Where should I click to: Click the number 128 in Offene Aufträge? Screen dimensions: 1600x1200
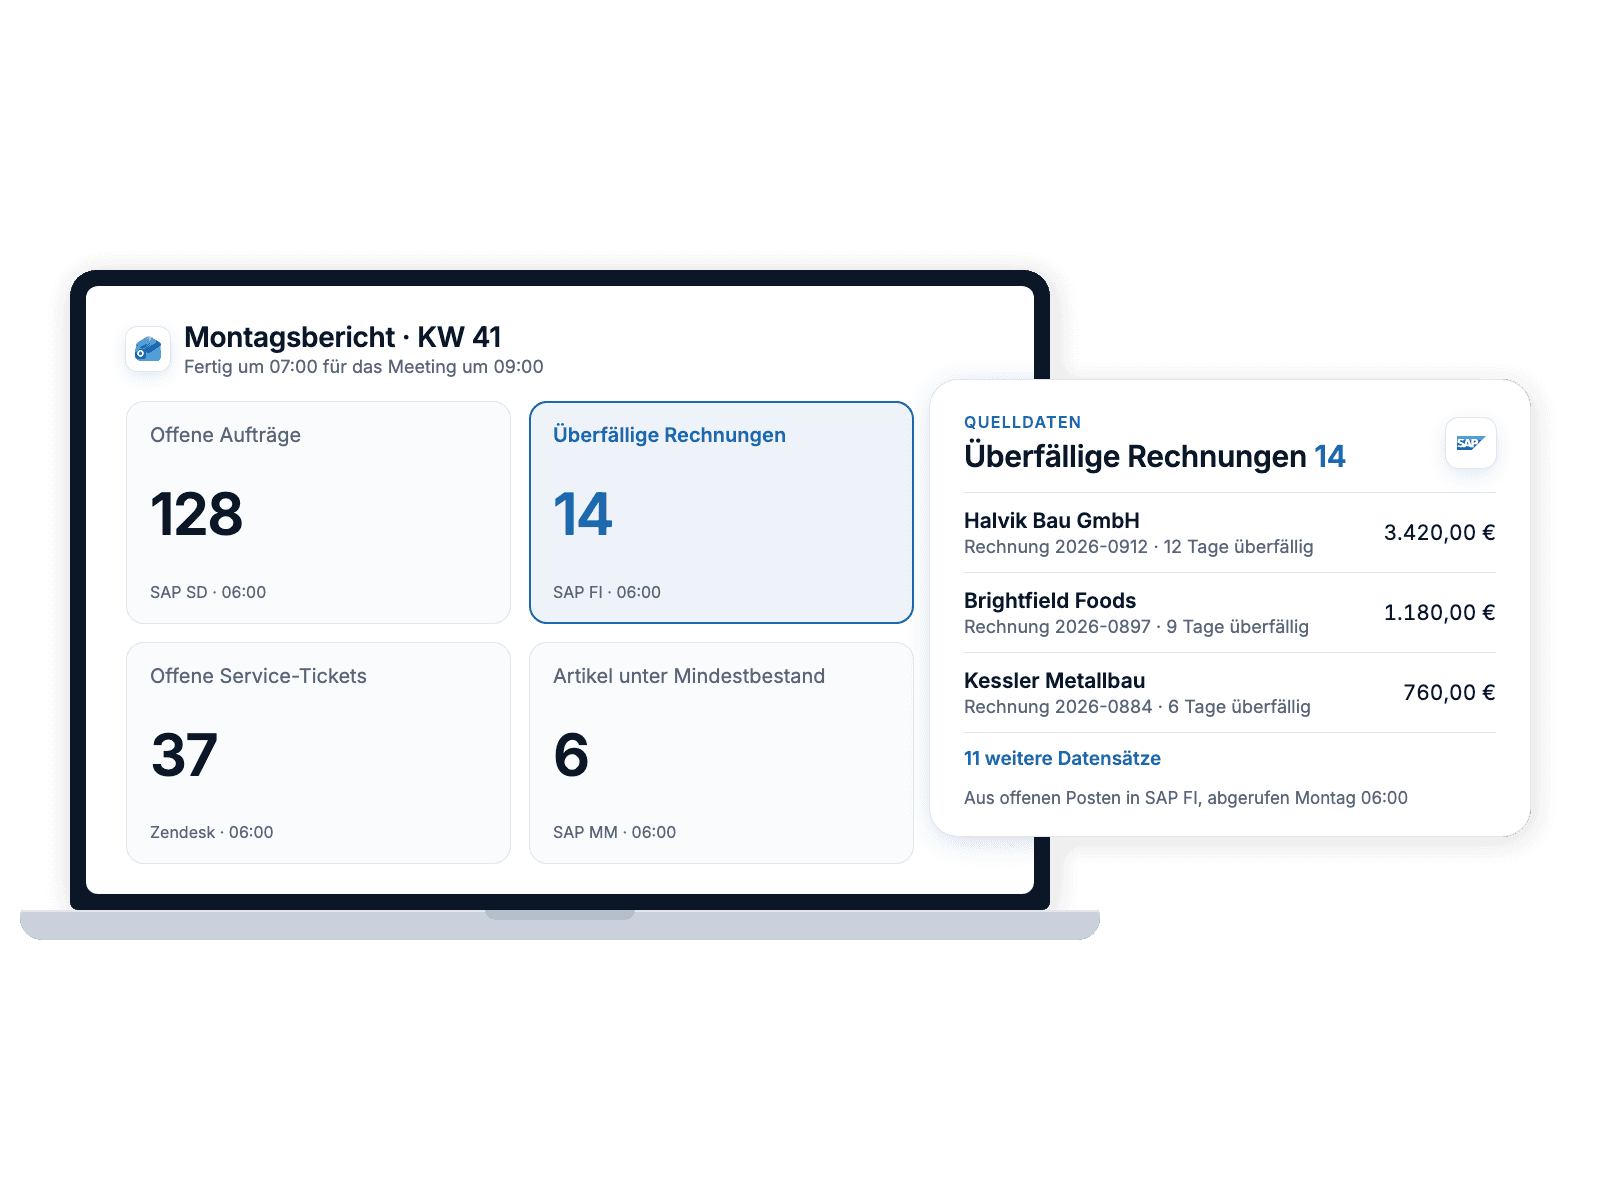click(197, 514)
